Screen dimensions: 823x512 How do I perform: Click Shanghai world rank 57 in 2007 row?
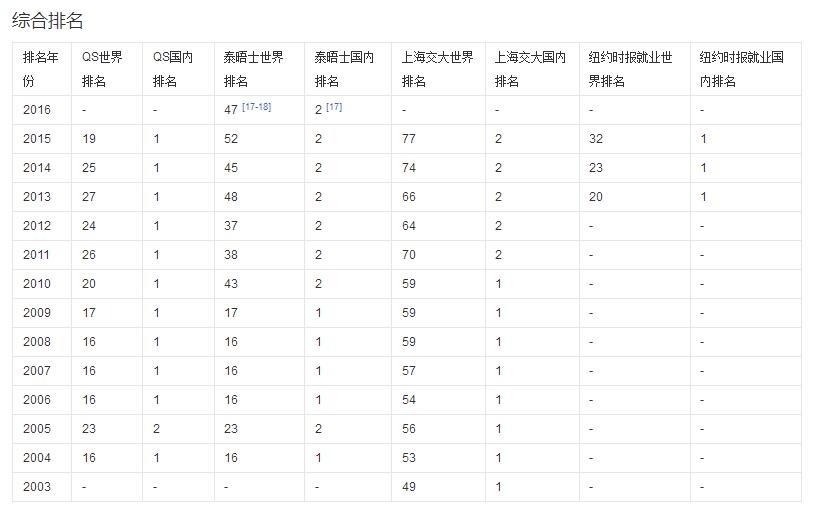[409, 370]
